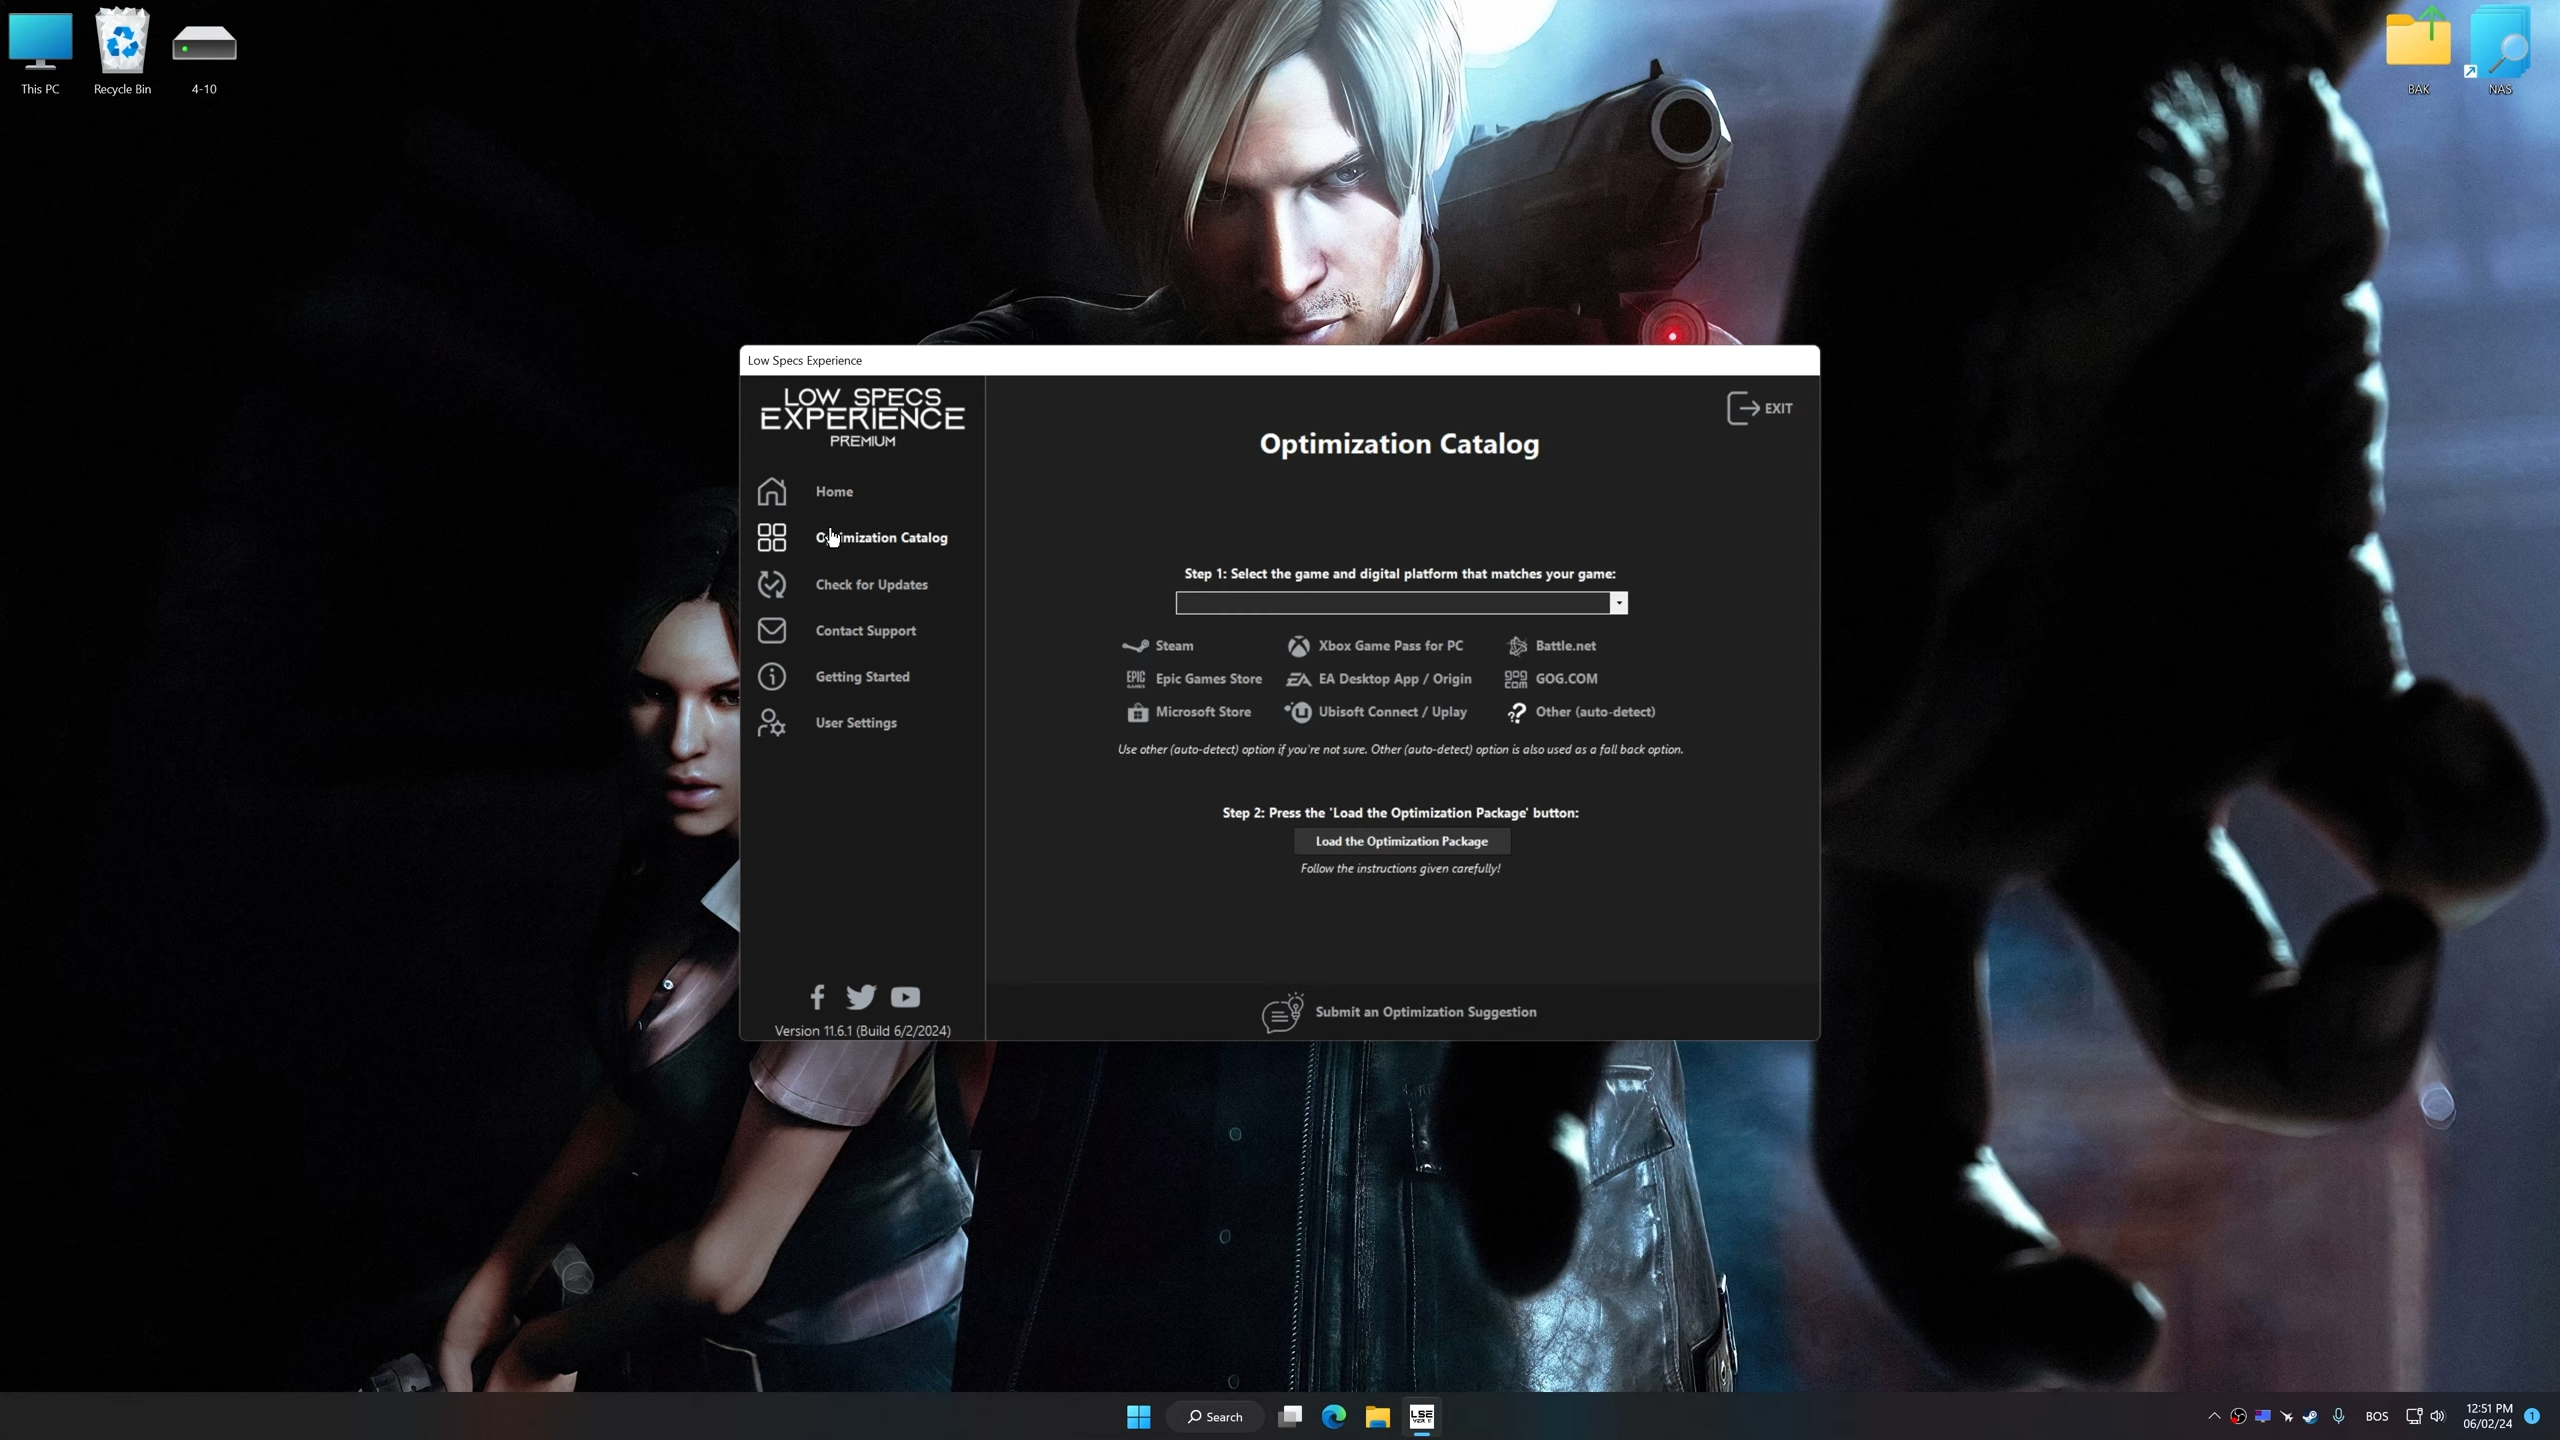Open the clock showing 12:51 PM
The height and width of the screenshot is (1440, 2560).
[2488, 1416]
